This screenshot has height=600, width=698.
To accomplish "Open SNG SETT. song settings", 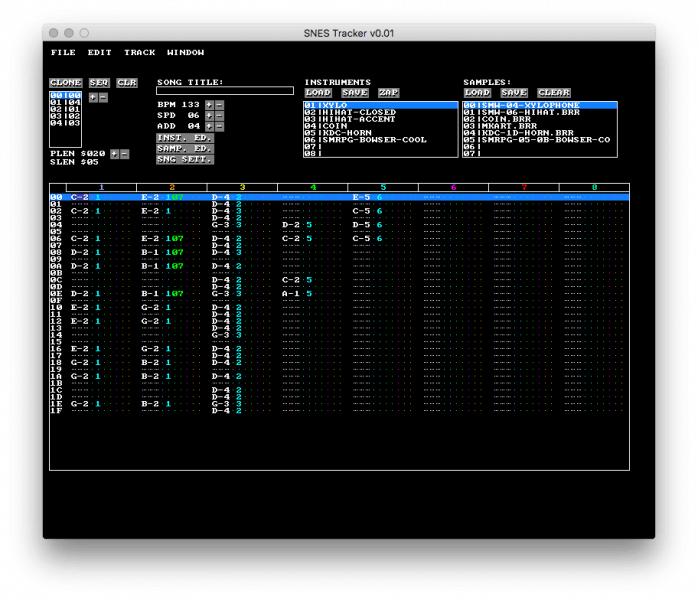I will click(x=185, y=159).
